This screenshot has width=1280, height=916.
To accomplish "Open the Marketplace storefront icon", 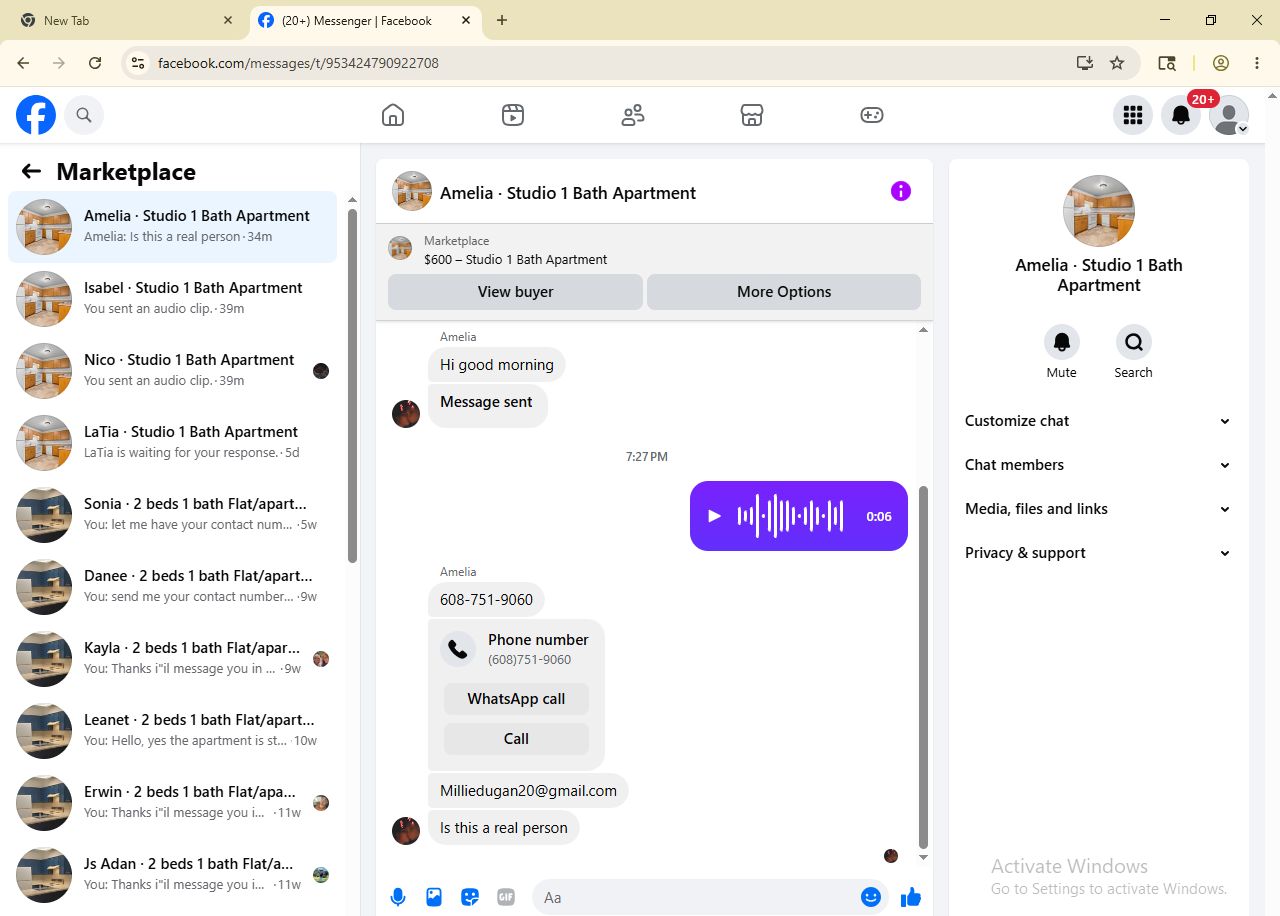I will coord(752,115).
